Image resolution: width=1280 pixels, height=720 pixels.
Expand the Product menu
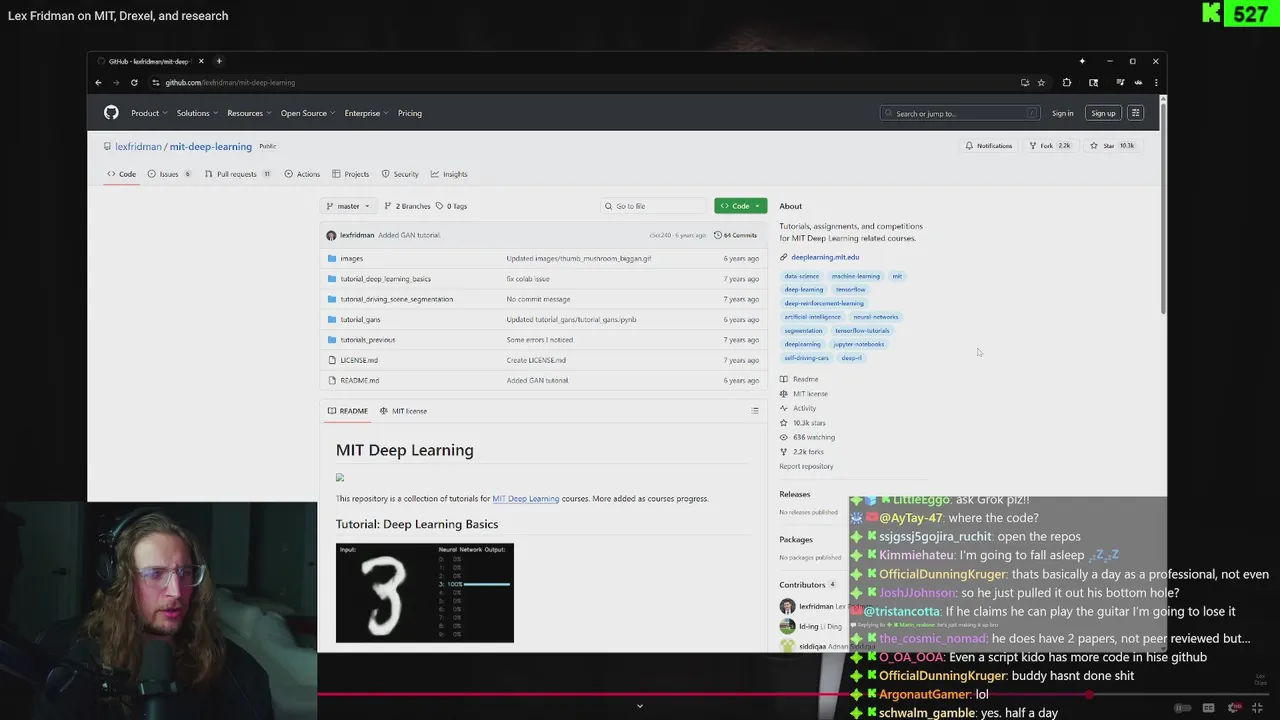point(149,113)
